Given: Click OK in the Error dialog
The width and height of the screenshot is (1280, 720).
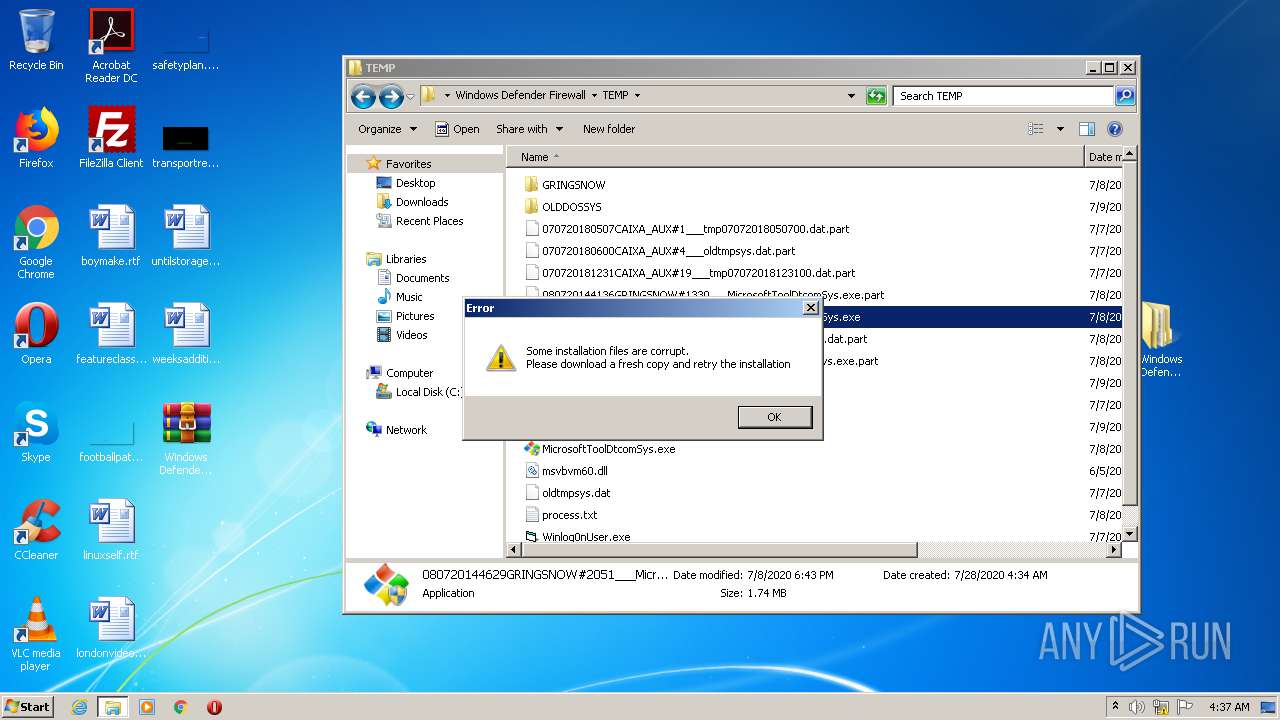Looking at the screenshot, I should point(775,417).
